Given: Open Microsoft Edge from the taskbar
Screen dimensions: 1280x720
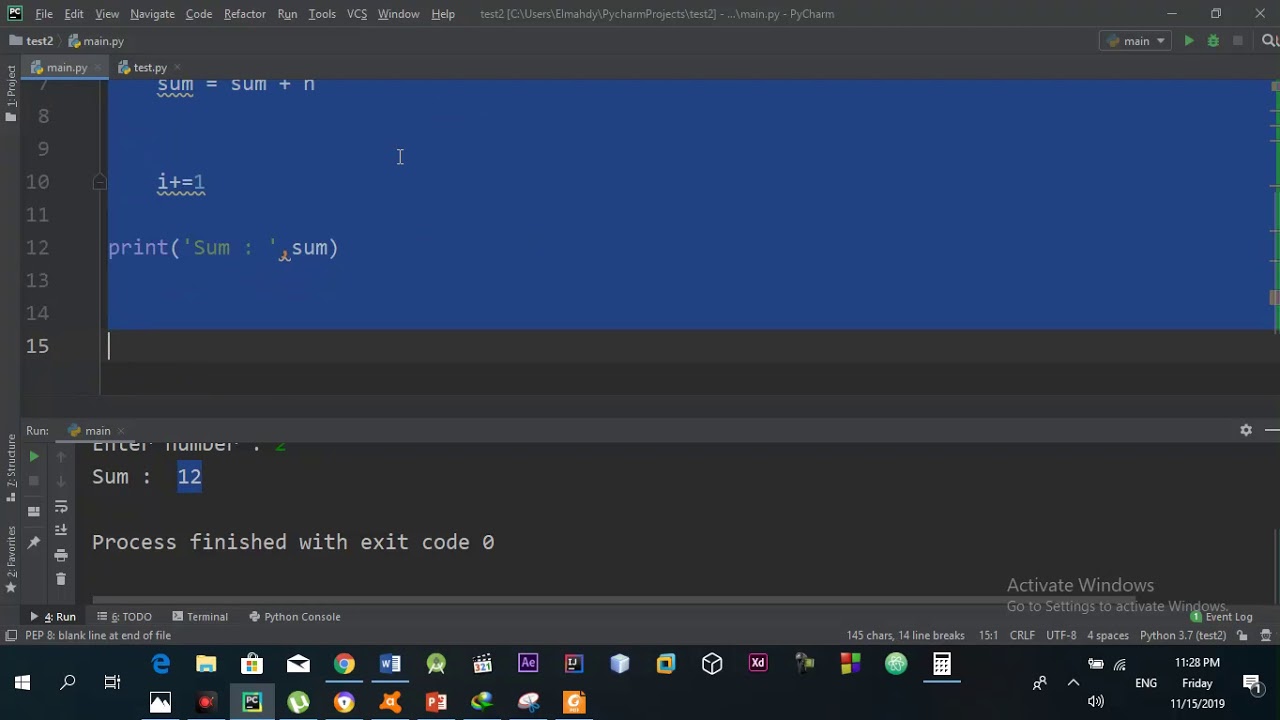Looking at the screenshot, I should pyautogui.click(x=160, y=664).
